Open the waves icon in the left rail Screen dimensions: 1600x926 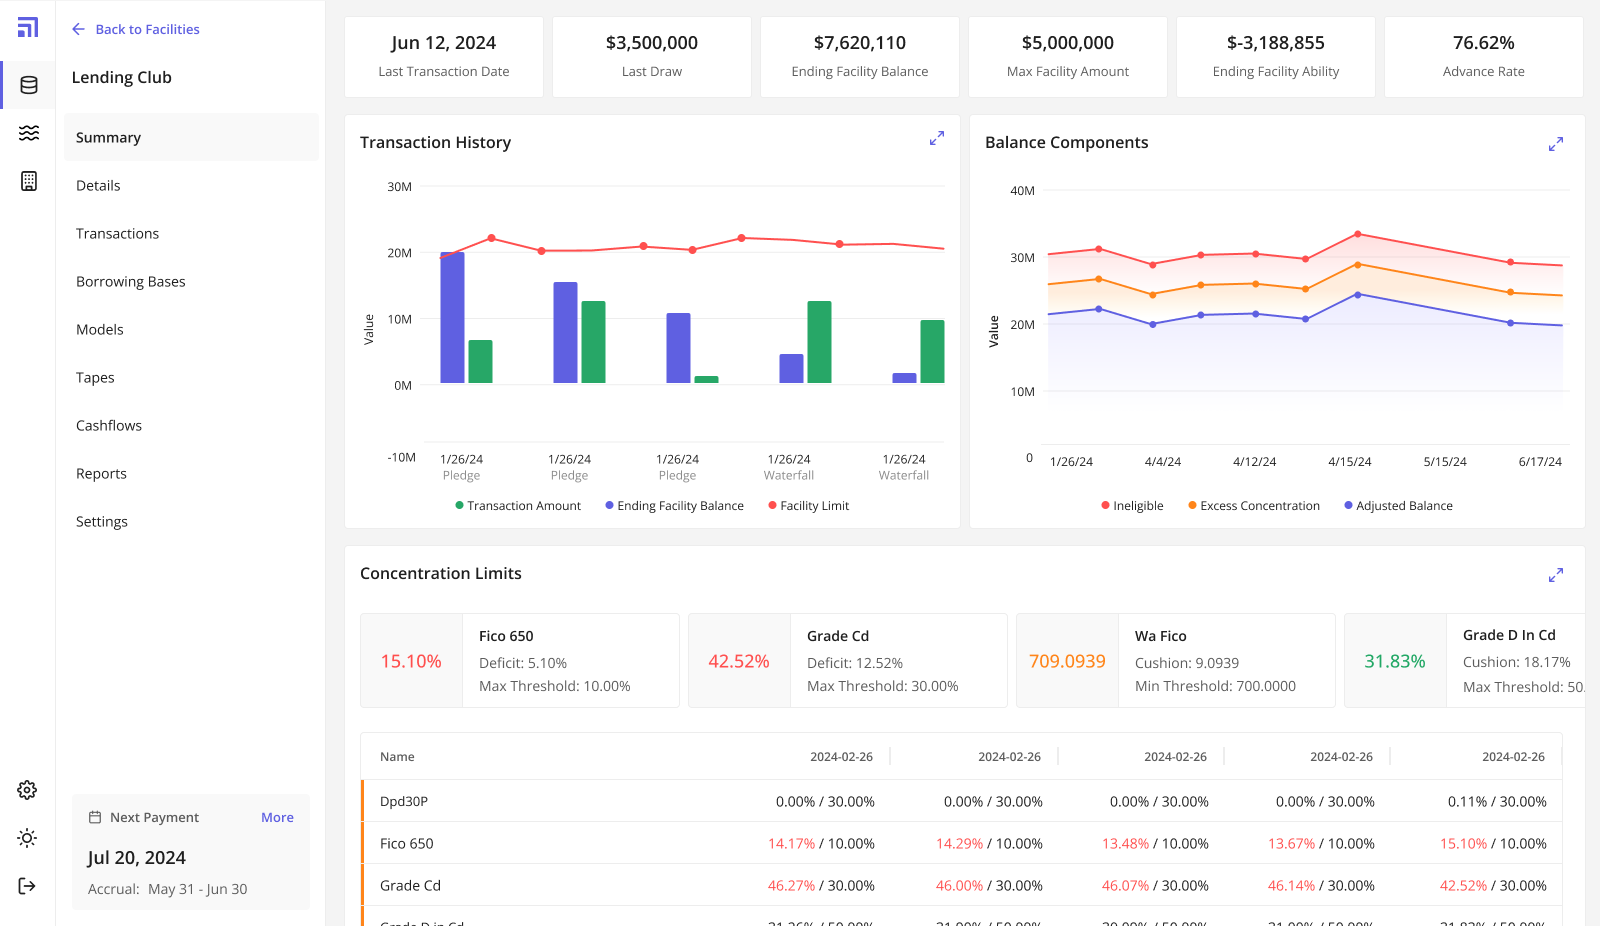[x=29, y=133]
